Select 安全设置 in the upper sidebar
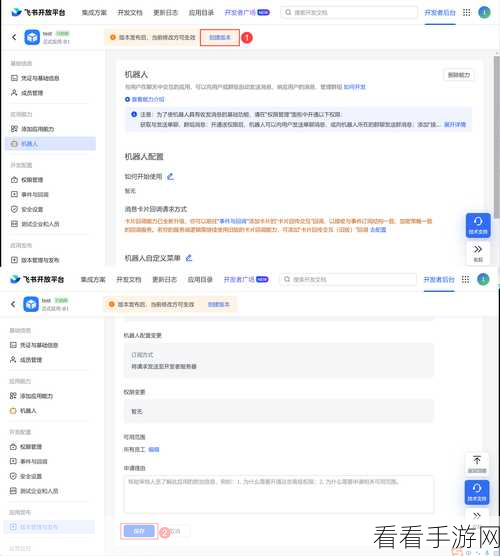This screenshot has width=500, height=556. [50, 209]
